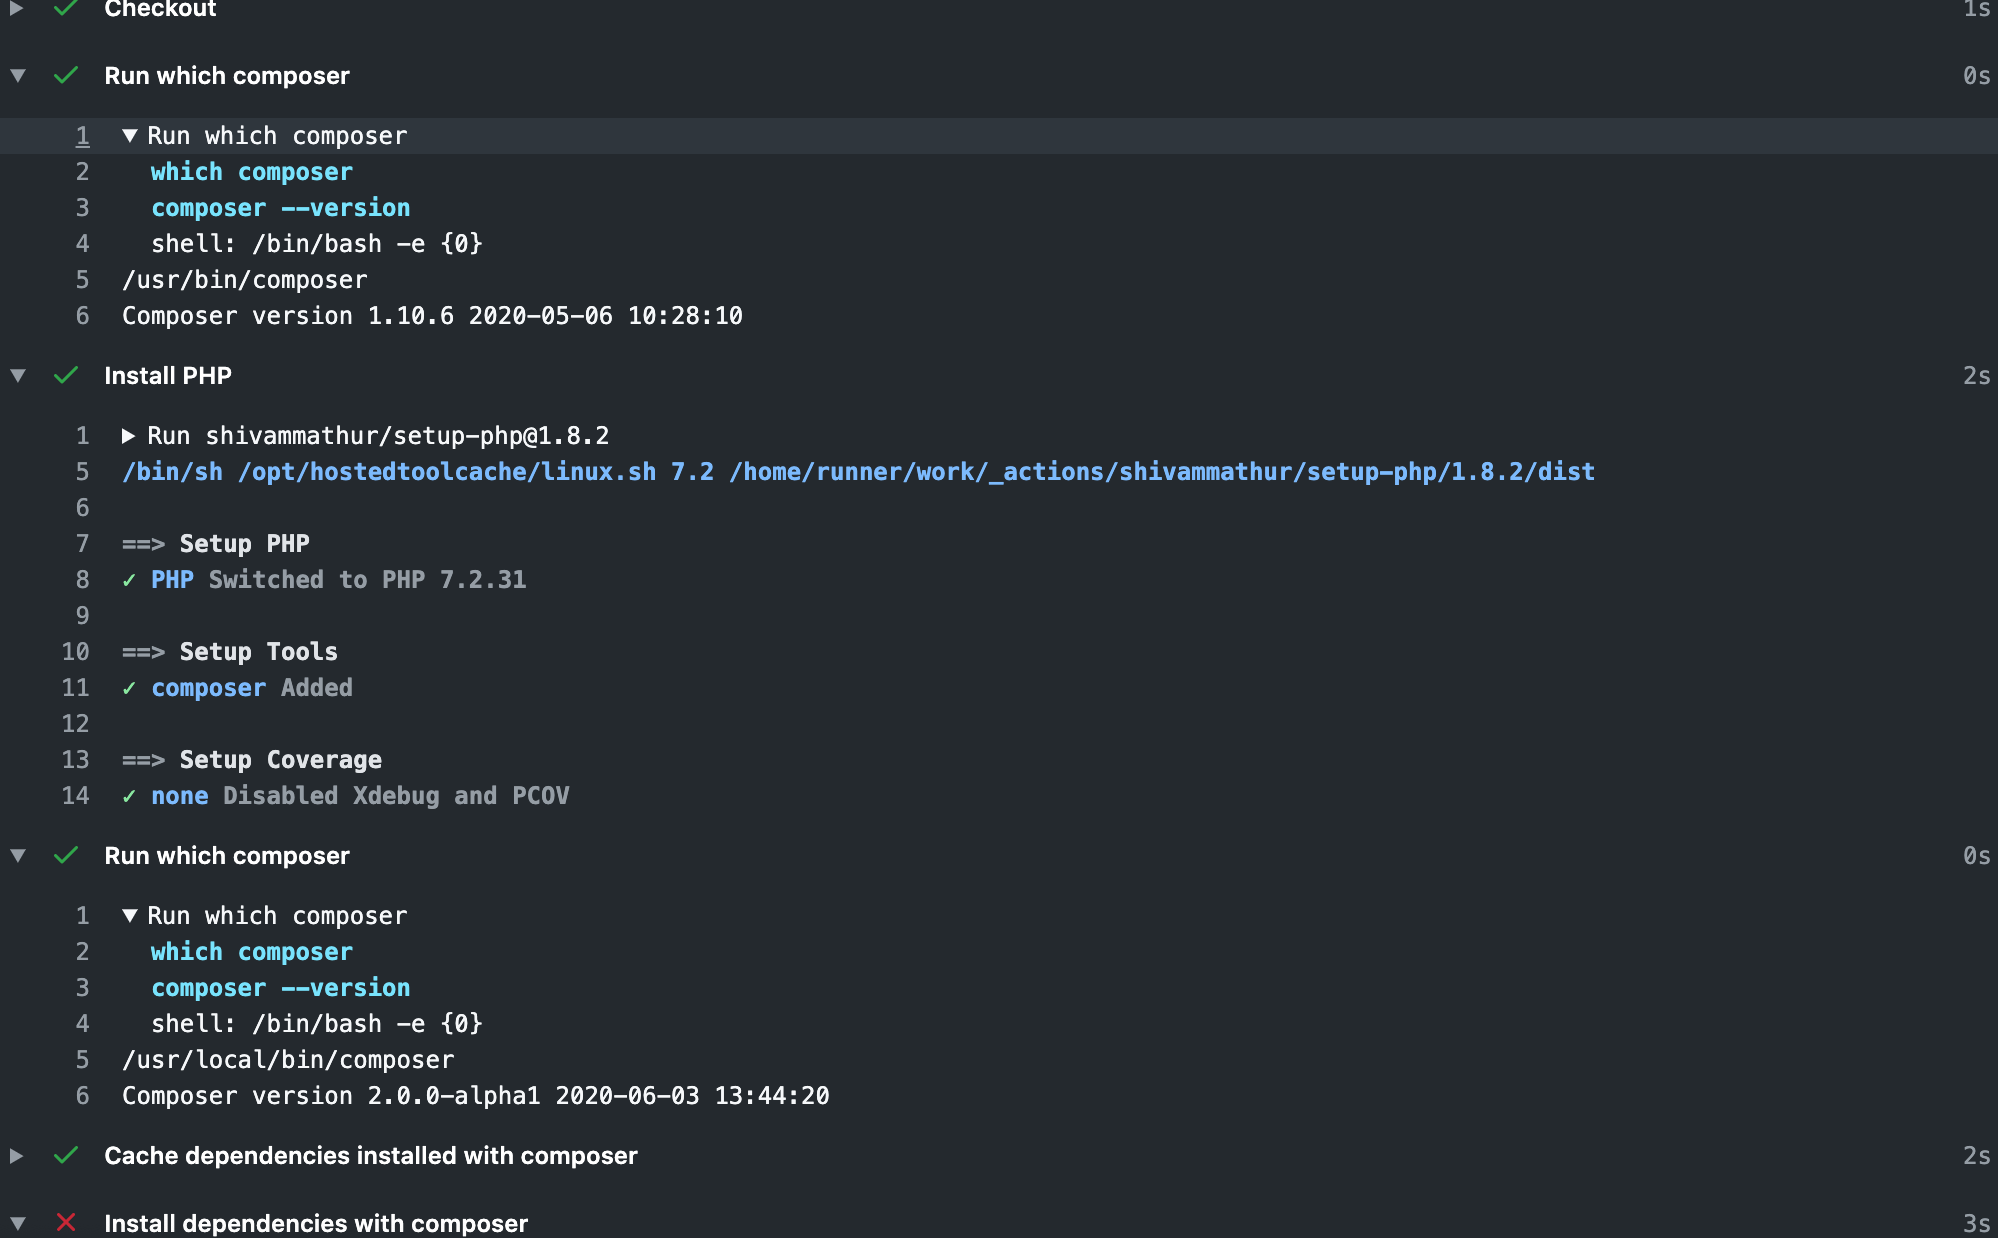Viewport: 1998px width, 1238px height.
Task: Click the checkmark on second Run which composer
Action: click(x=65, y=855)
